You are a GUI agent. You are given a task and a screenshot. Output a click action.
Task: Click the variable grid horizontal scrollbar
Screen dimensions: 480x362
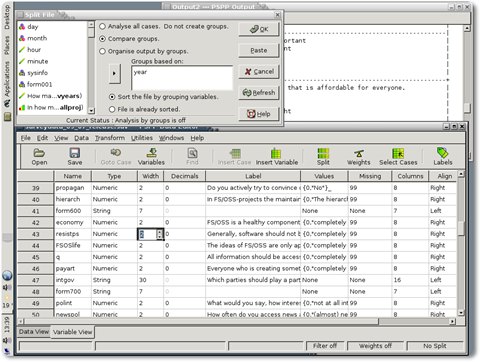pos(202,321)
